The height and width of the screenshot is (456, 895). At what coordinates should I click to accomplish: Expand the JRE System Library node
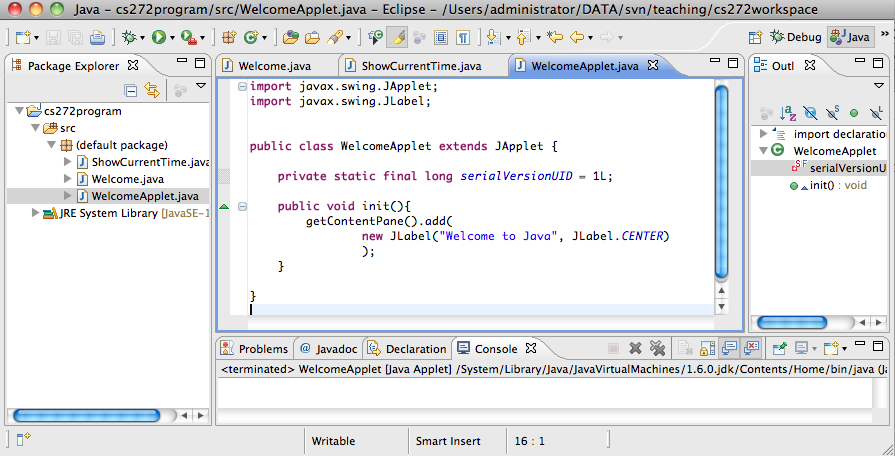click(35, 213)
